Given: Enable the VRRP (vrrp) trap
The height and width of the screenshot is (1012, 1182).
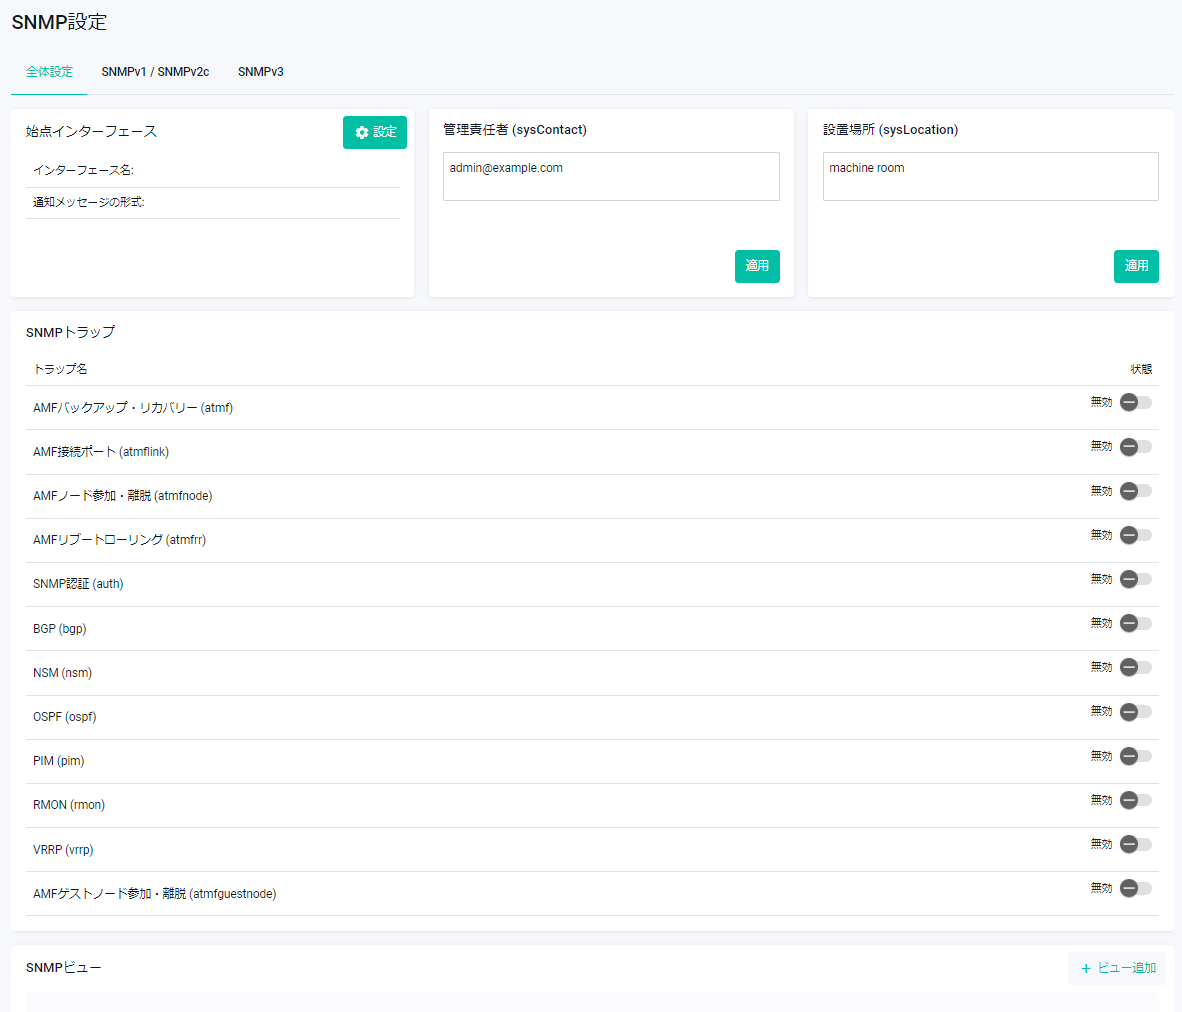Looking at the screenshot, I should point(1135,844).
